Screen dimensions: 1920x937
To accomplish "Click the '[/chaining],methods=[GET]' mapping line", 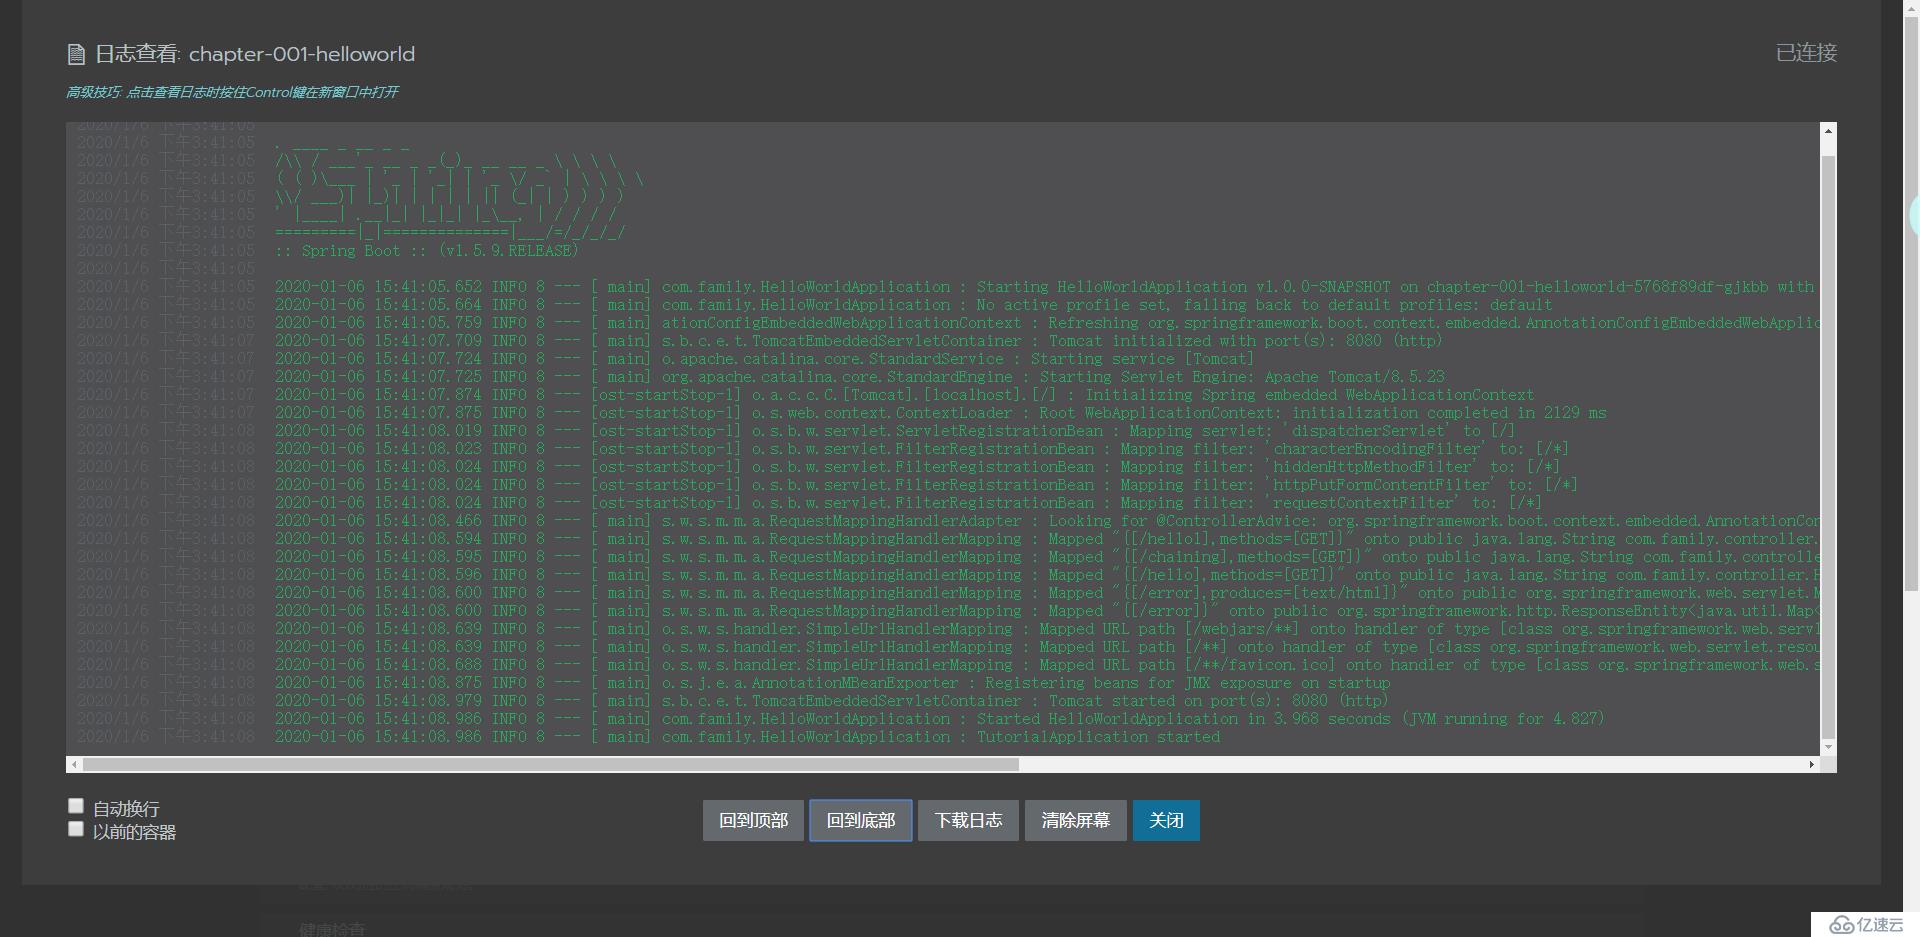I will pyautogui.click(x=1047, y=557).
